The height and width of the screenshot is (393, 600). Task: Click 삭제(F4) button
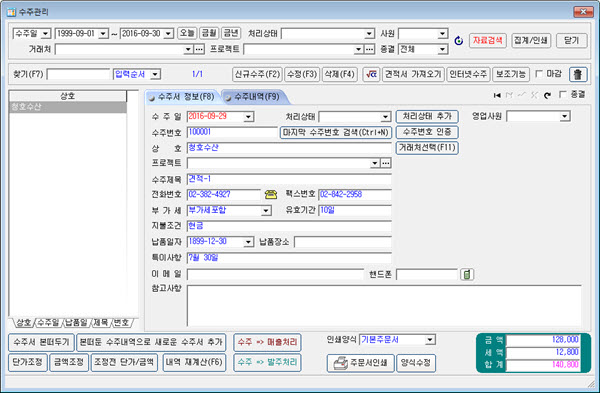[340, 74]
